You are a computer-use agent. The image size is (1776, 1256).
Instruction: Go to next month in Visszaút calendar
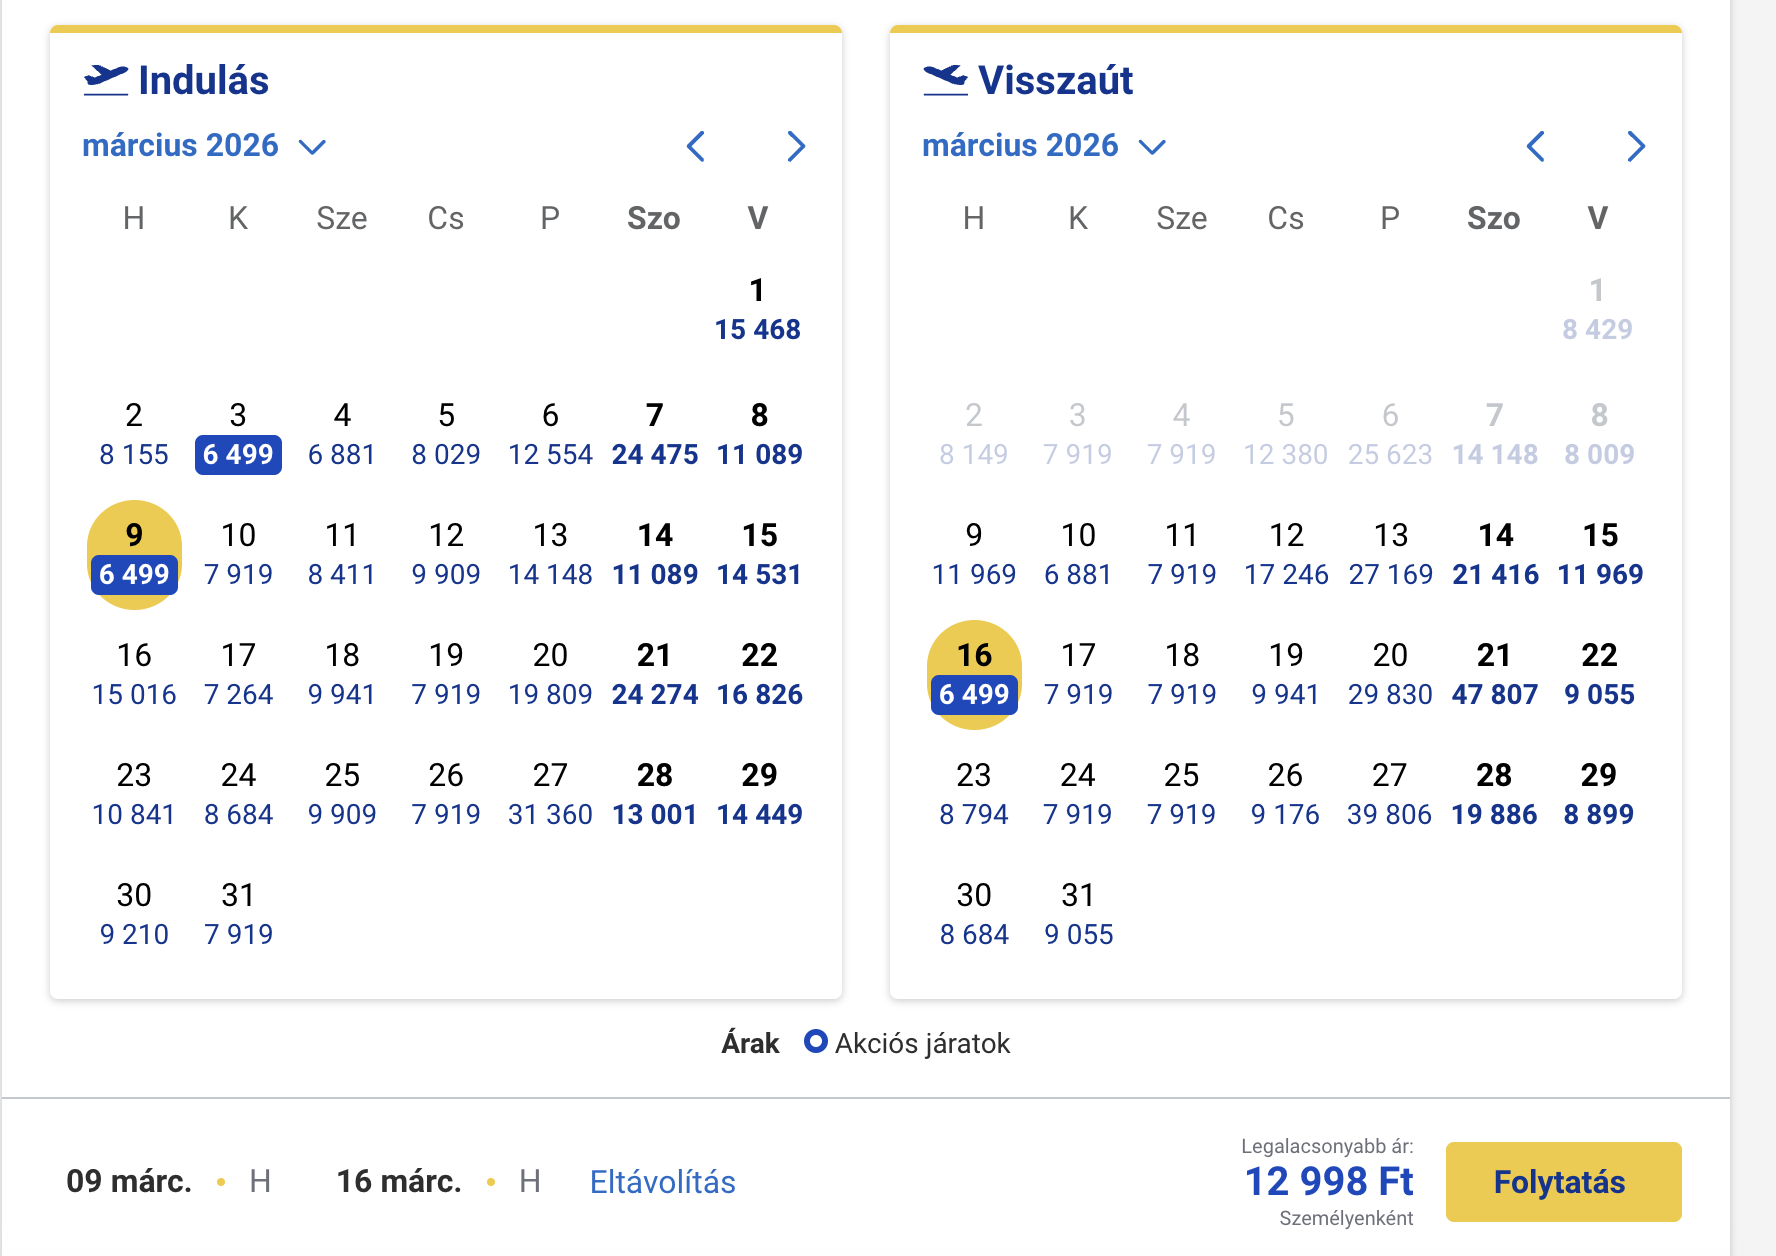1636,147
